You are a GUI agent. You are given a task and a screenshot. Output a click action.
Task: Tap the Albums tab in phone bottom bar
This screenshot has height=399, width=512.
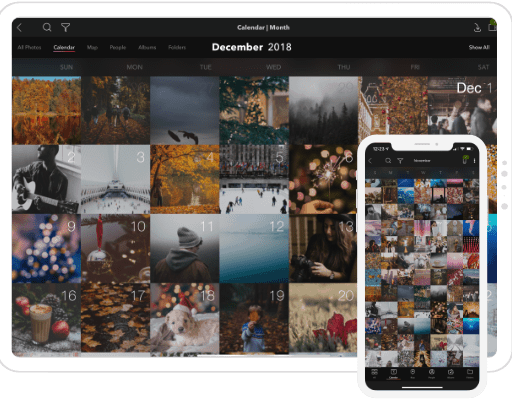tap(451, 373)
